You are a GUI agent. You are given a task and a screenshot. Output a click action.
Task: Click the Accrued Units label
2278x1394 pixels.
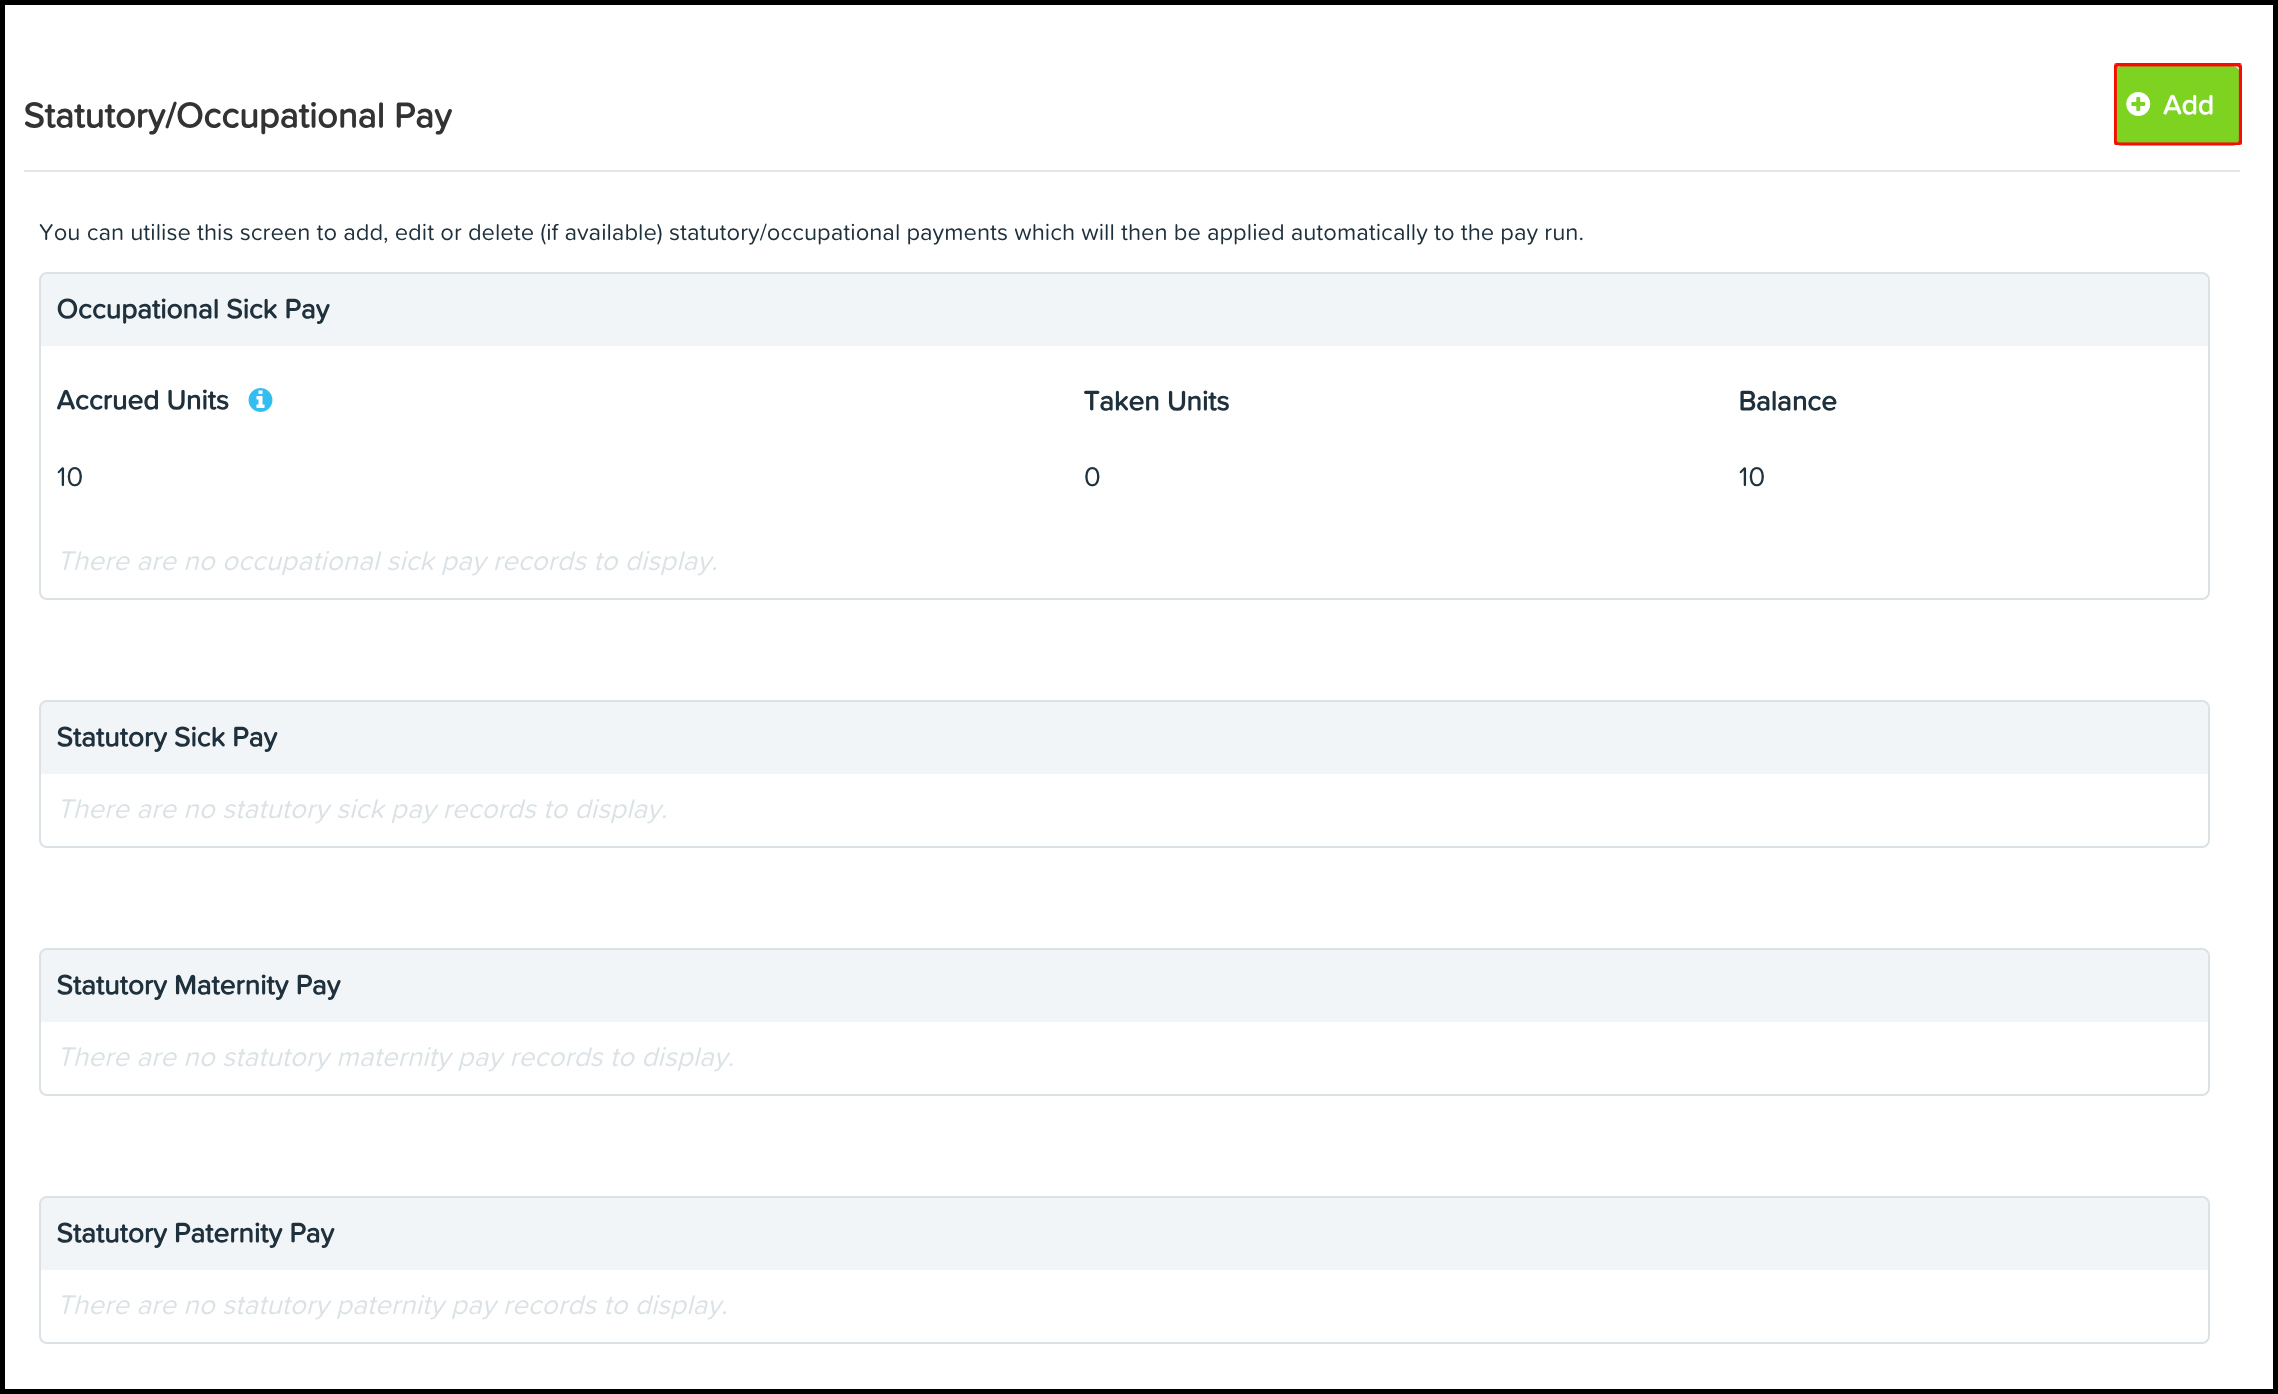143,401
